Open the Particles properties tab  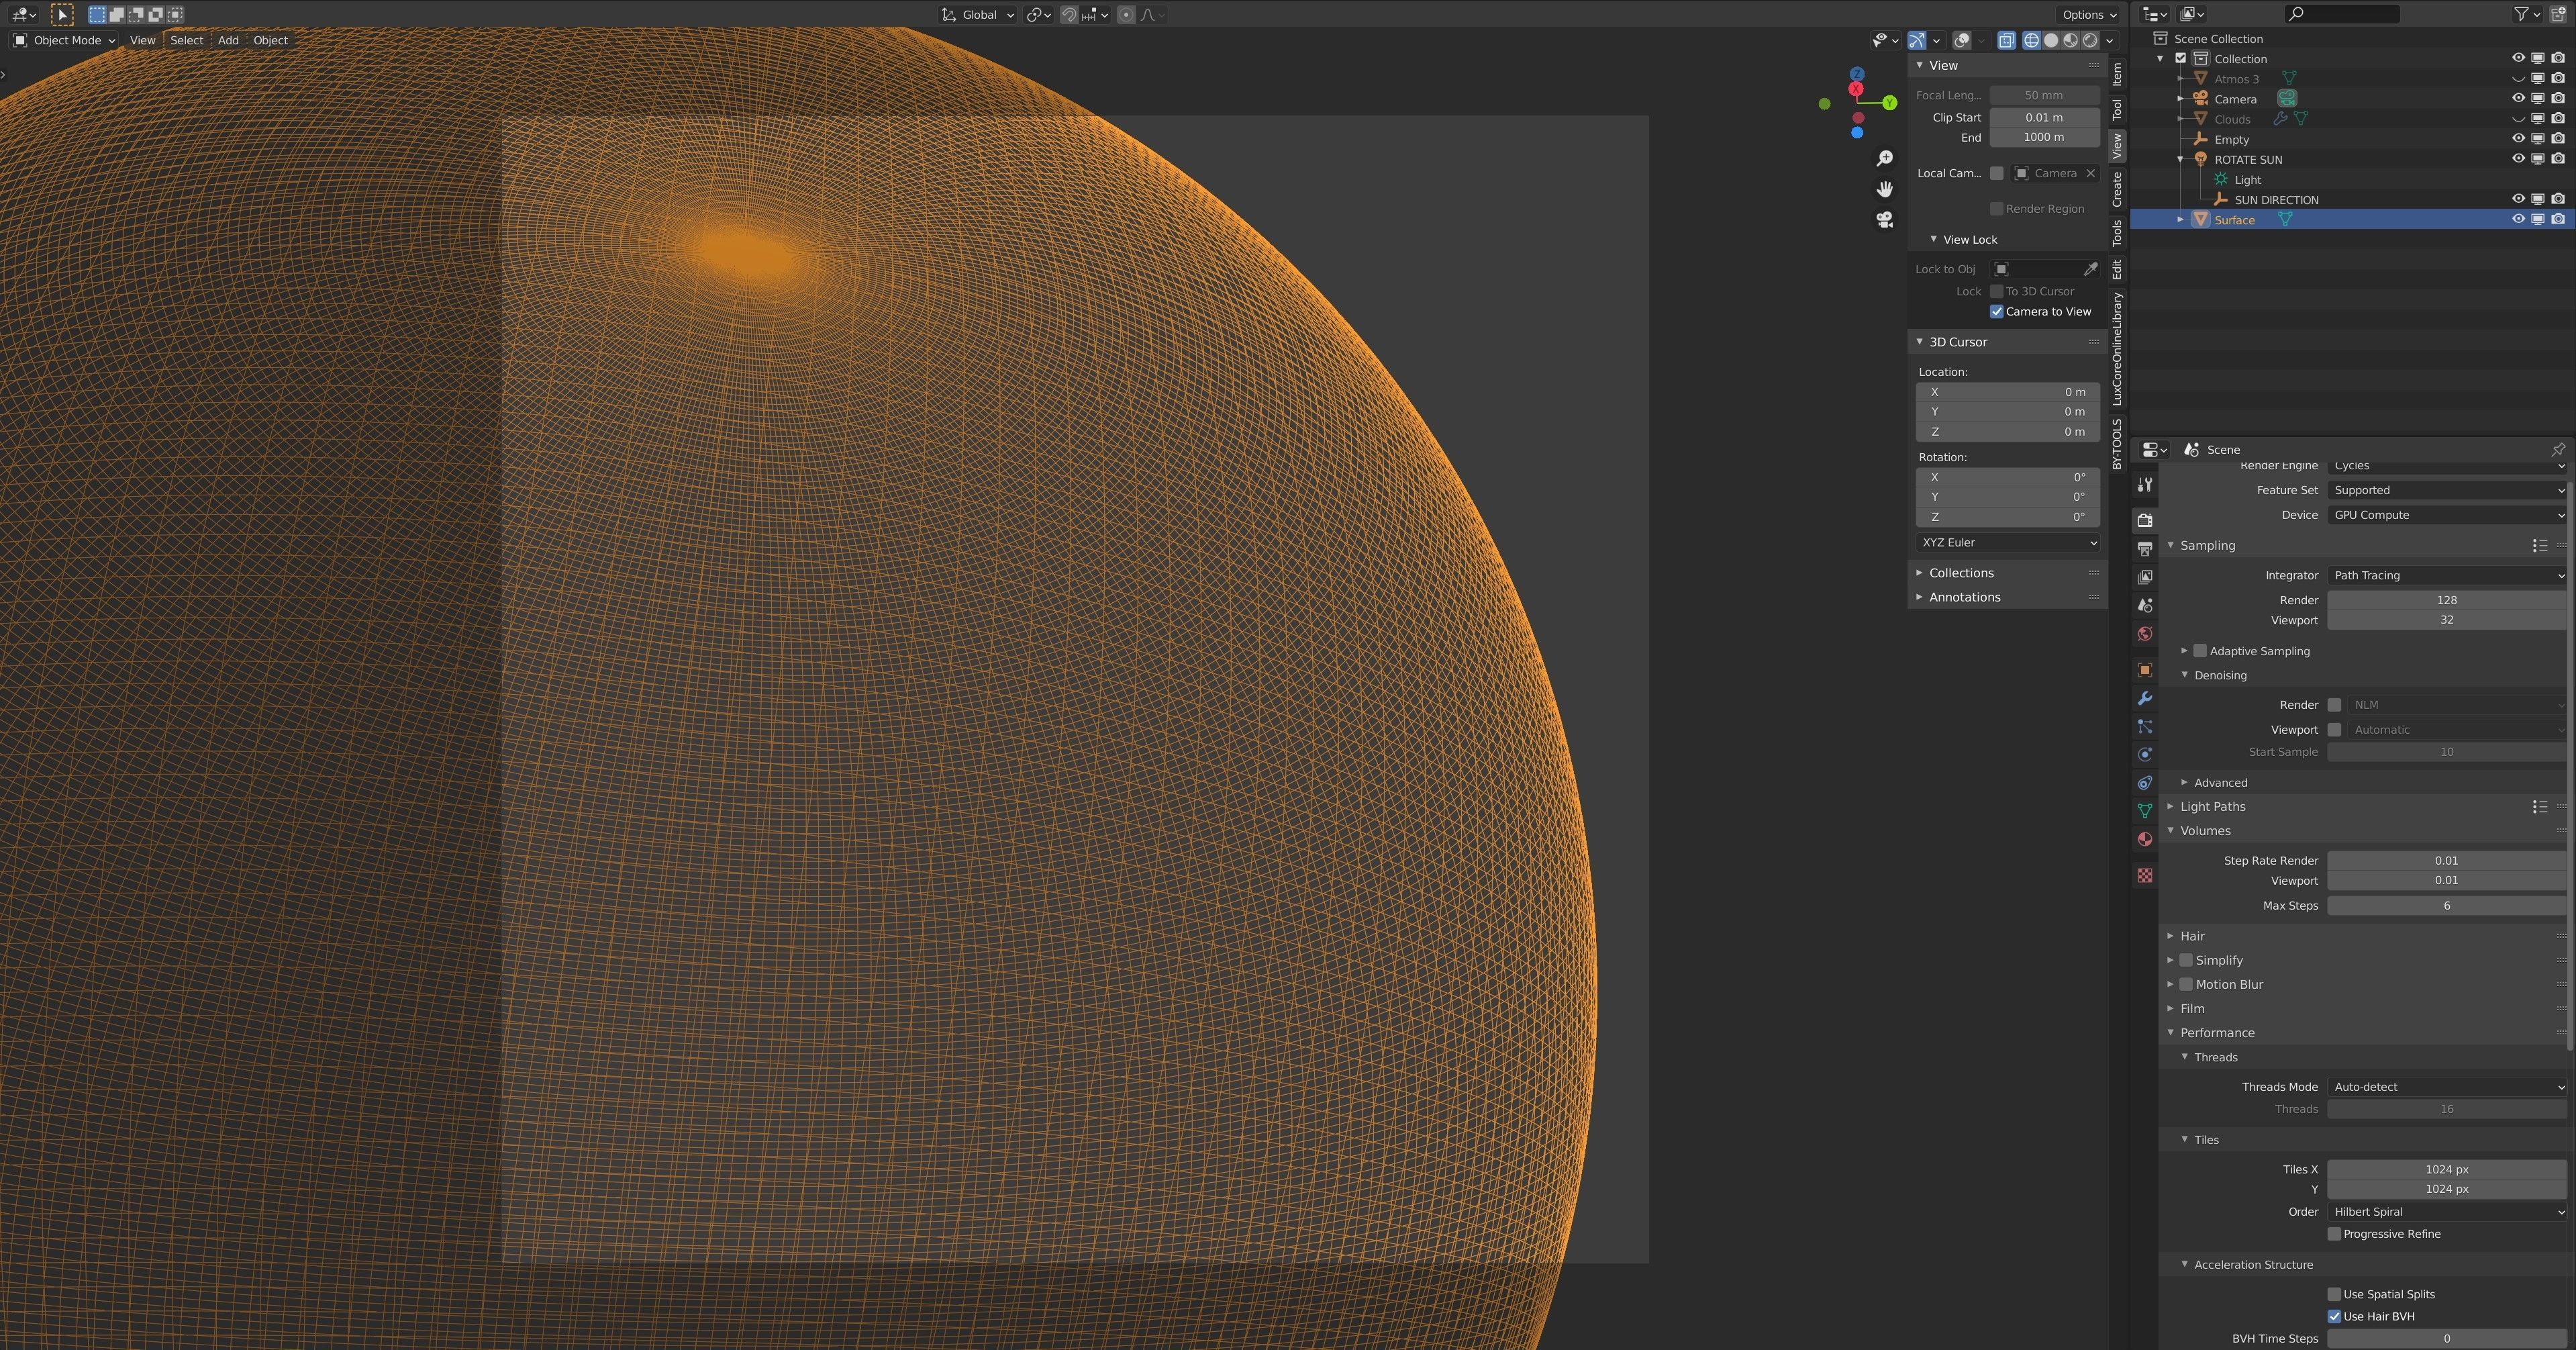tap(2144, 727)
